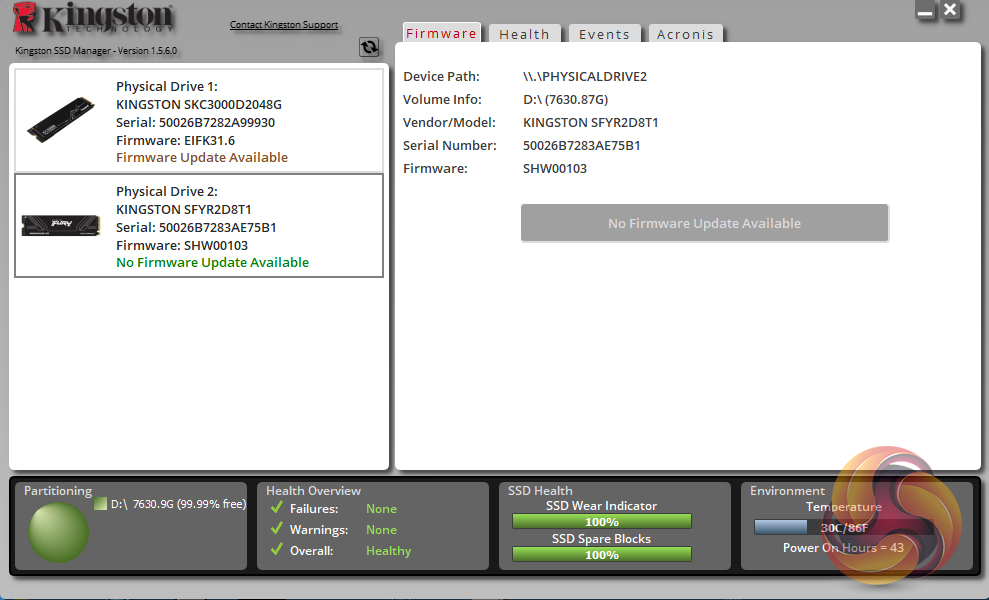989x600 pixels.
Task: Click green "No Firmware Update Available" status text
Action: (213, 262)
